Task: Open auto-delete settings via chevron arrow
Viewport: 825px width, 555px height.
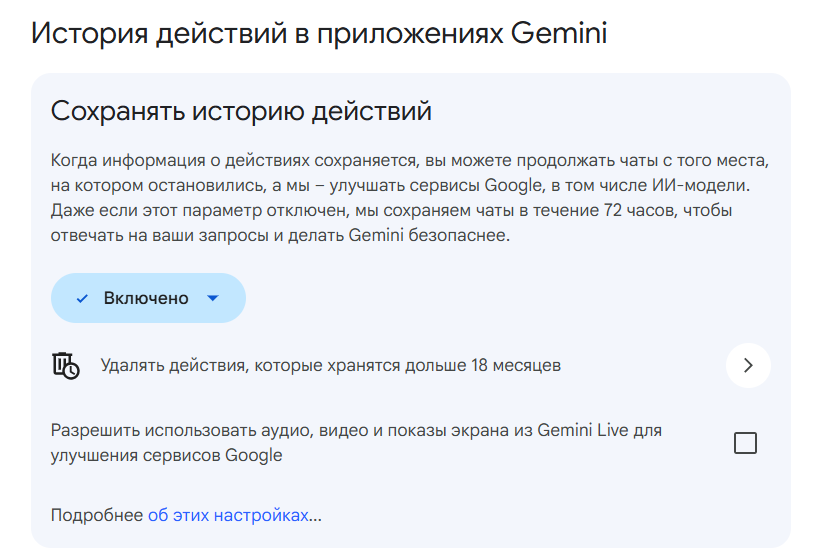Action: click(748, 365)
